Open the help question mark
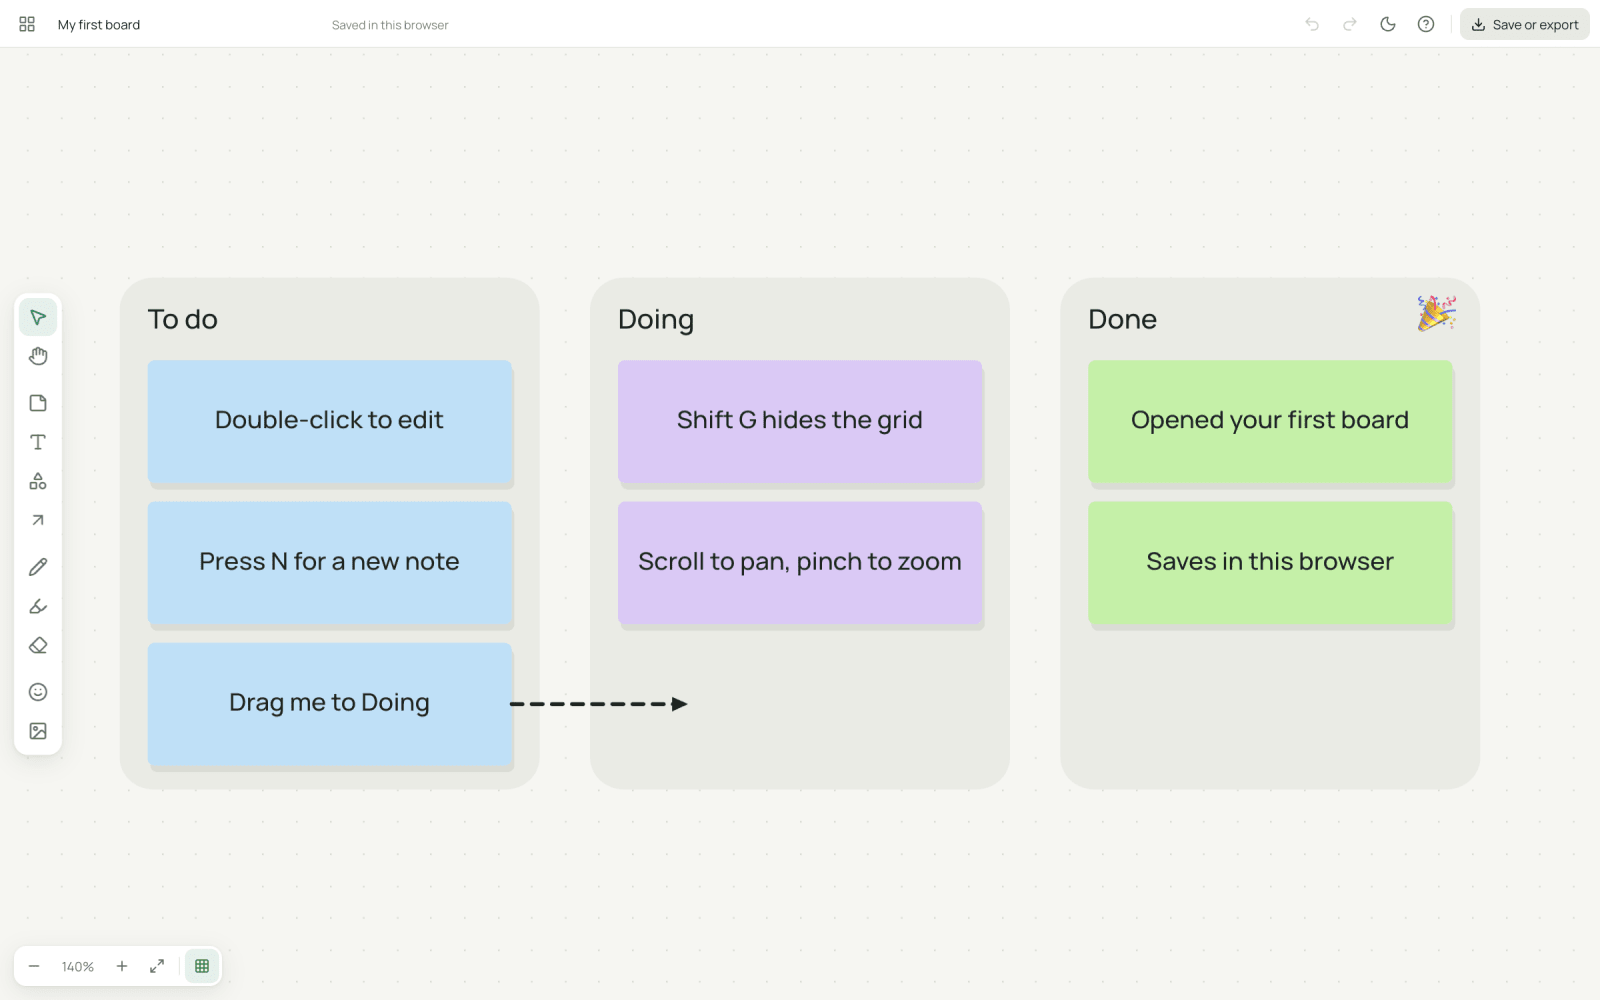This screenshot has height=1000, width=1600. 1426,24
